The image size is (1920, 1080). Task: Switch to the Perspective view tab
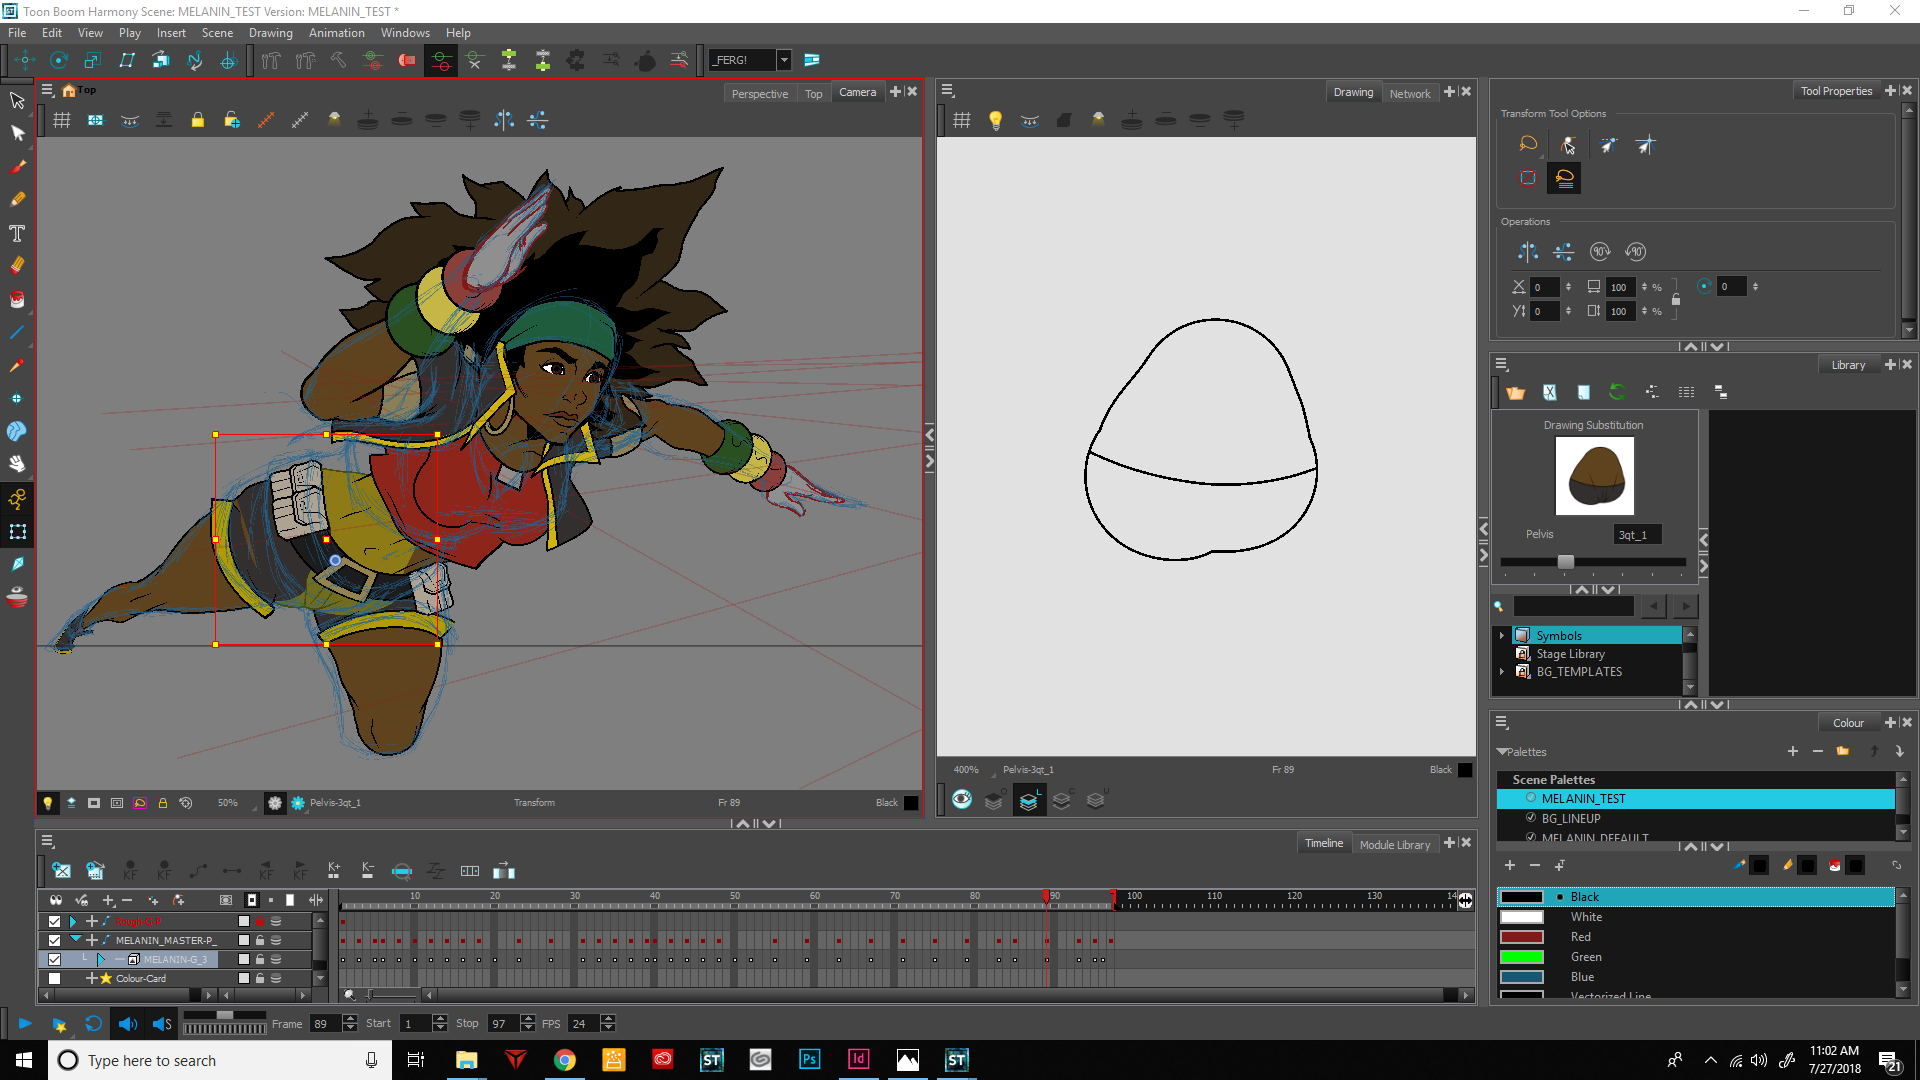(x=759, y=94)
